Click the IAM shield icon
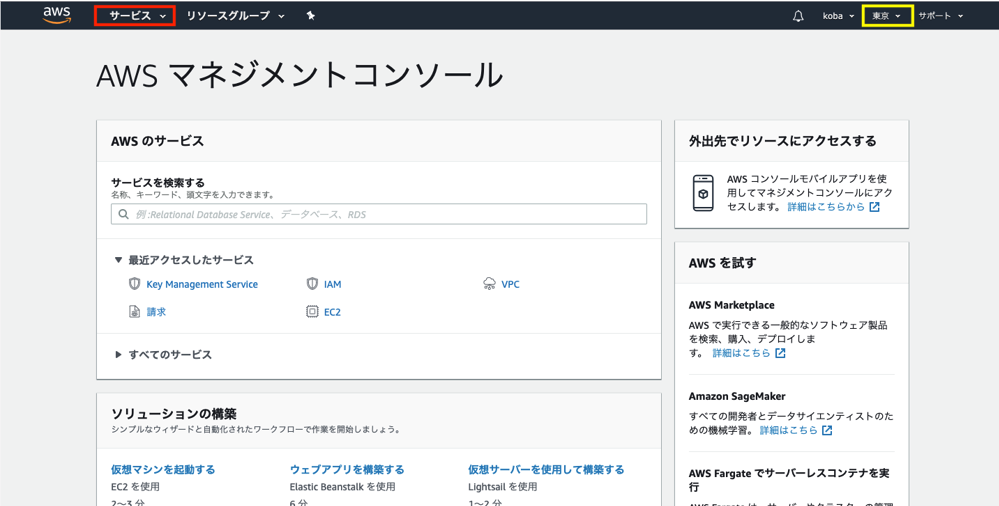Screen dimensions: 999x506 [x=312, y=284]
